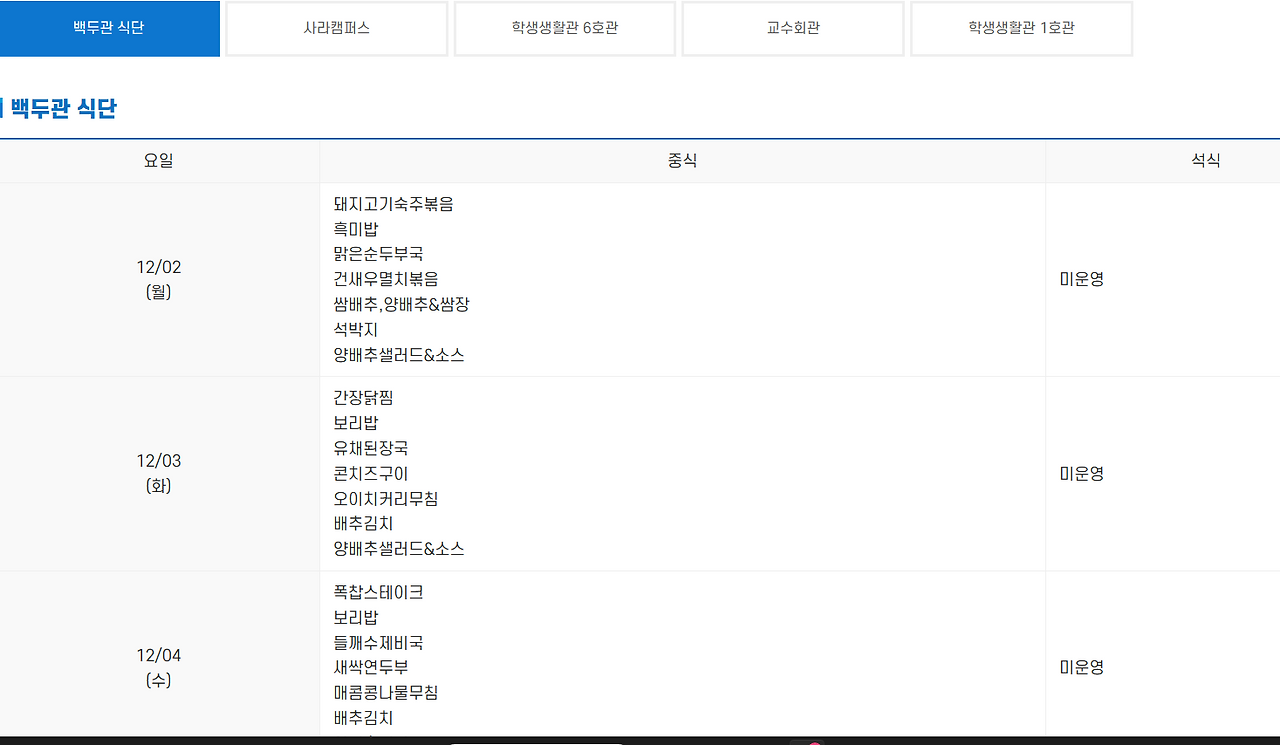The height and width of the screenshot is (745, 1280).
Task: View the 학생생활관 1호관 menu
Action: coord(1020,28)
